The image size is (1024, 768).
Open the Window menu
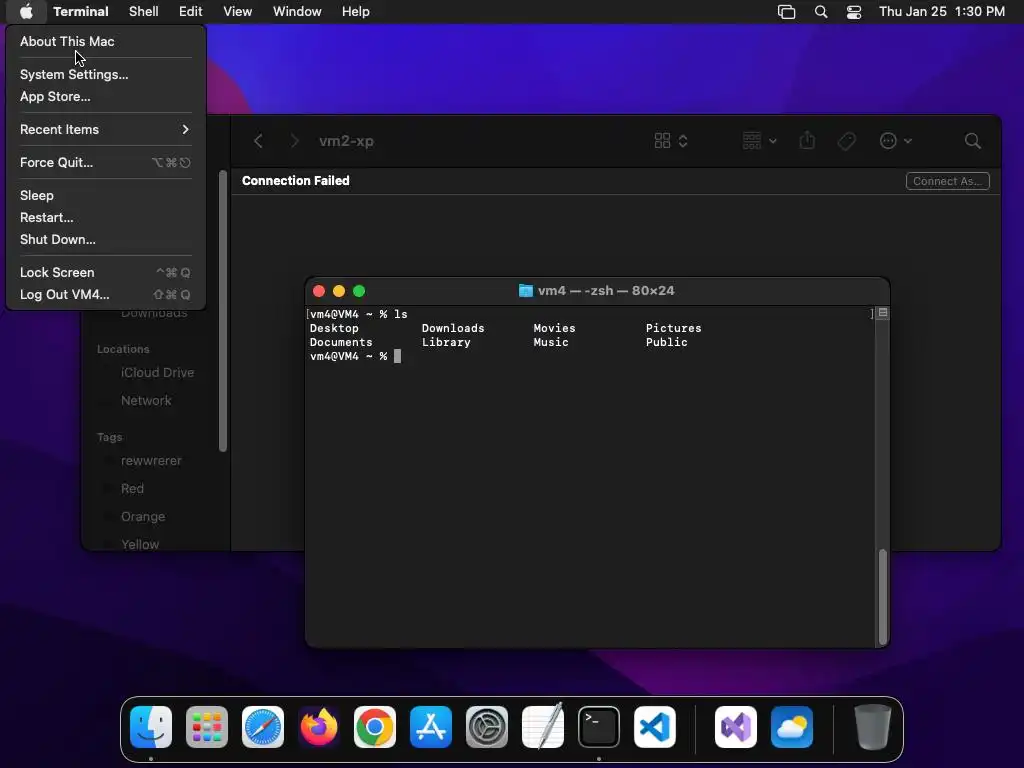click(x=297, y=11)
